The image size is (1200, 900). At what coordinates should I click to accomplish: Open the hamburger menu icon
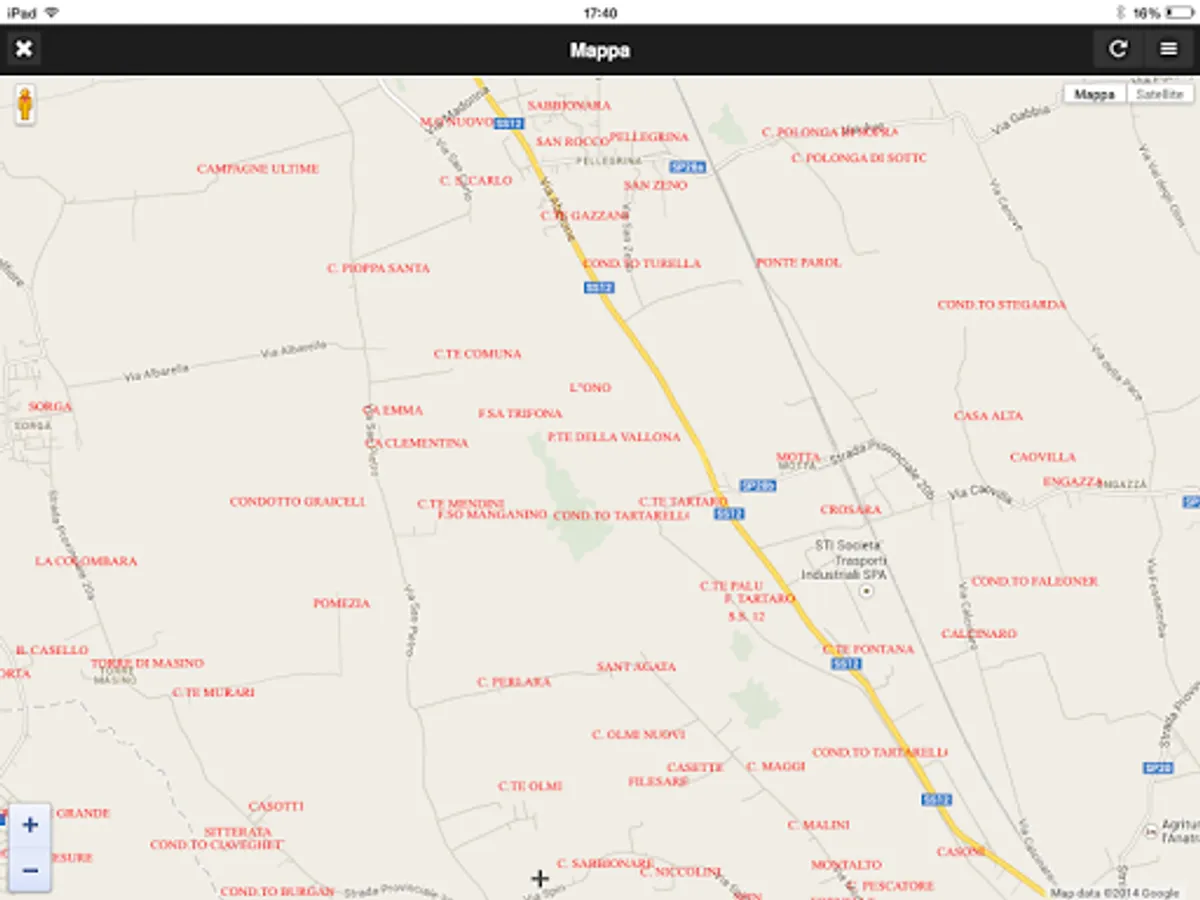[x=1168, y=49]
